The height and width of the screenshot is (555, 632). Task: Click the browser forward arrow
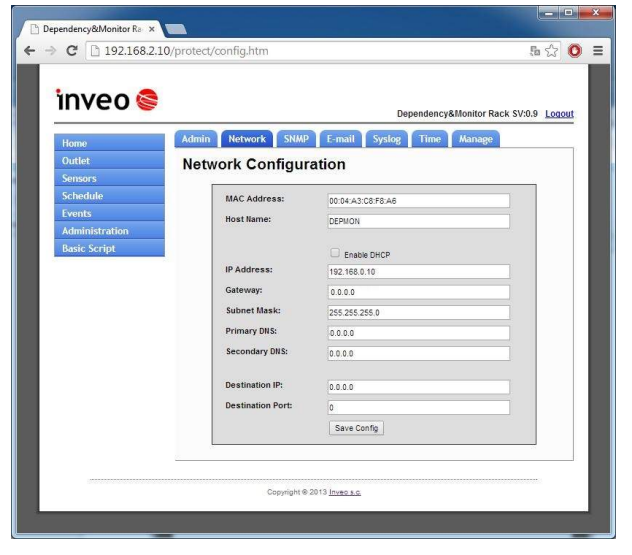(51, 51)
